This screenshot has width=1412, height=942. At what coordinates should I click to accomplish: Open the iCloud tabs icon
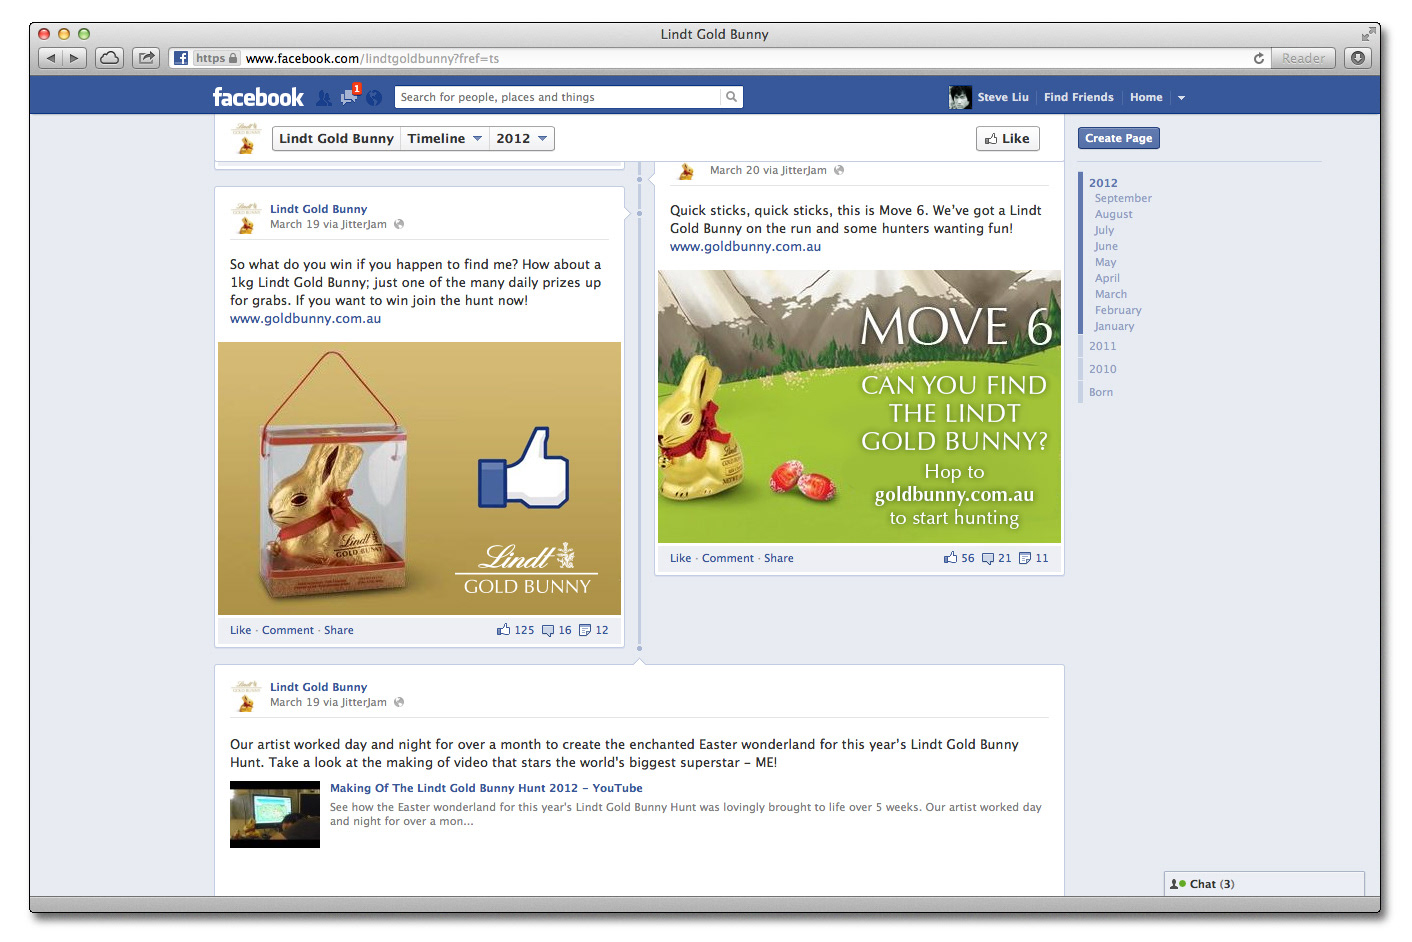point(110,58)
